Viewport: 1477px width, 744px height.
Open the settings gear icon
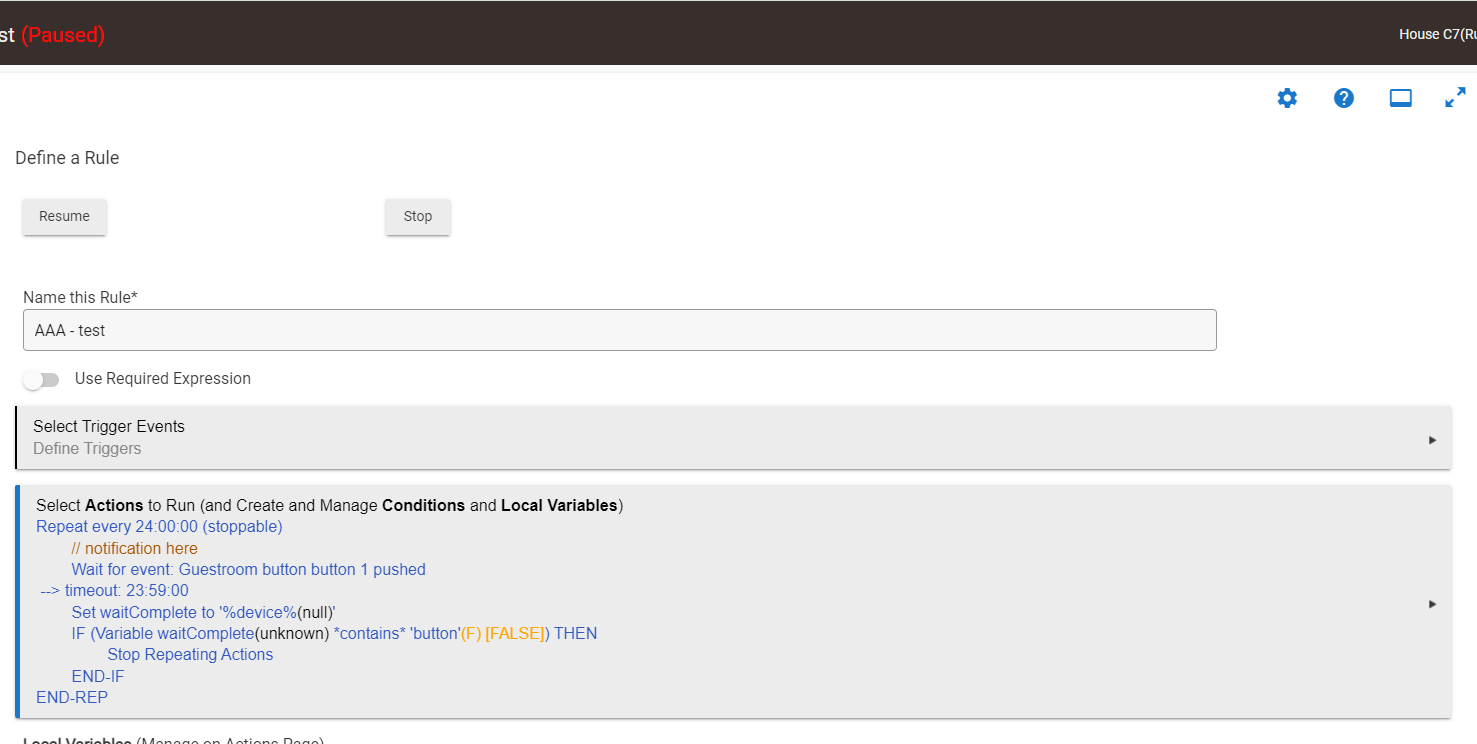click(1287, 98)
